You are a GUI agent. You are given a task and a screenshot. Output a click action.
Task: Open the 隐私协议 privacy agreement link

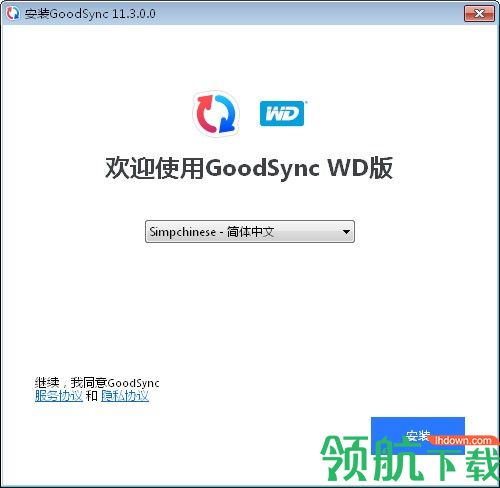(x=125, y=396)
